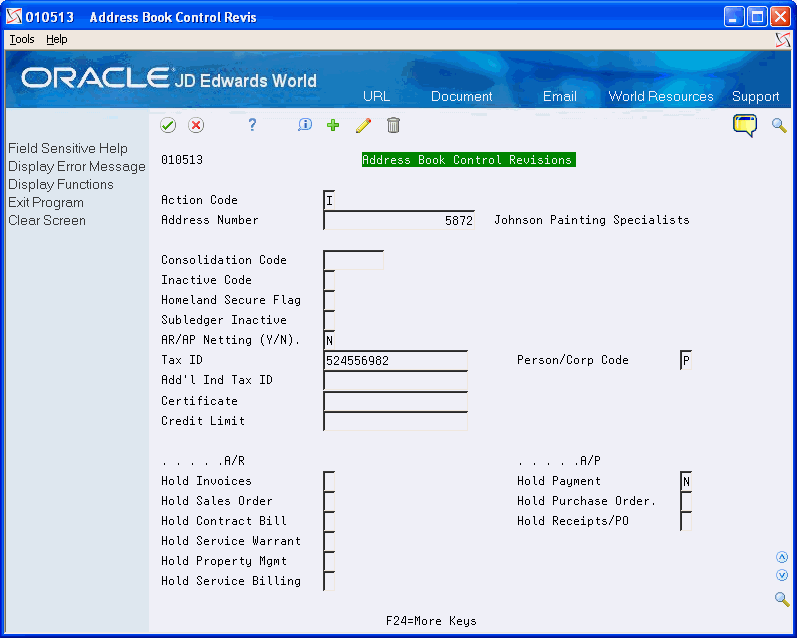Viewport: 797px width, 638px height.
Task: Focus the Hold Sales Order field
Action: [x=329, y=501]
